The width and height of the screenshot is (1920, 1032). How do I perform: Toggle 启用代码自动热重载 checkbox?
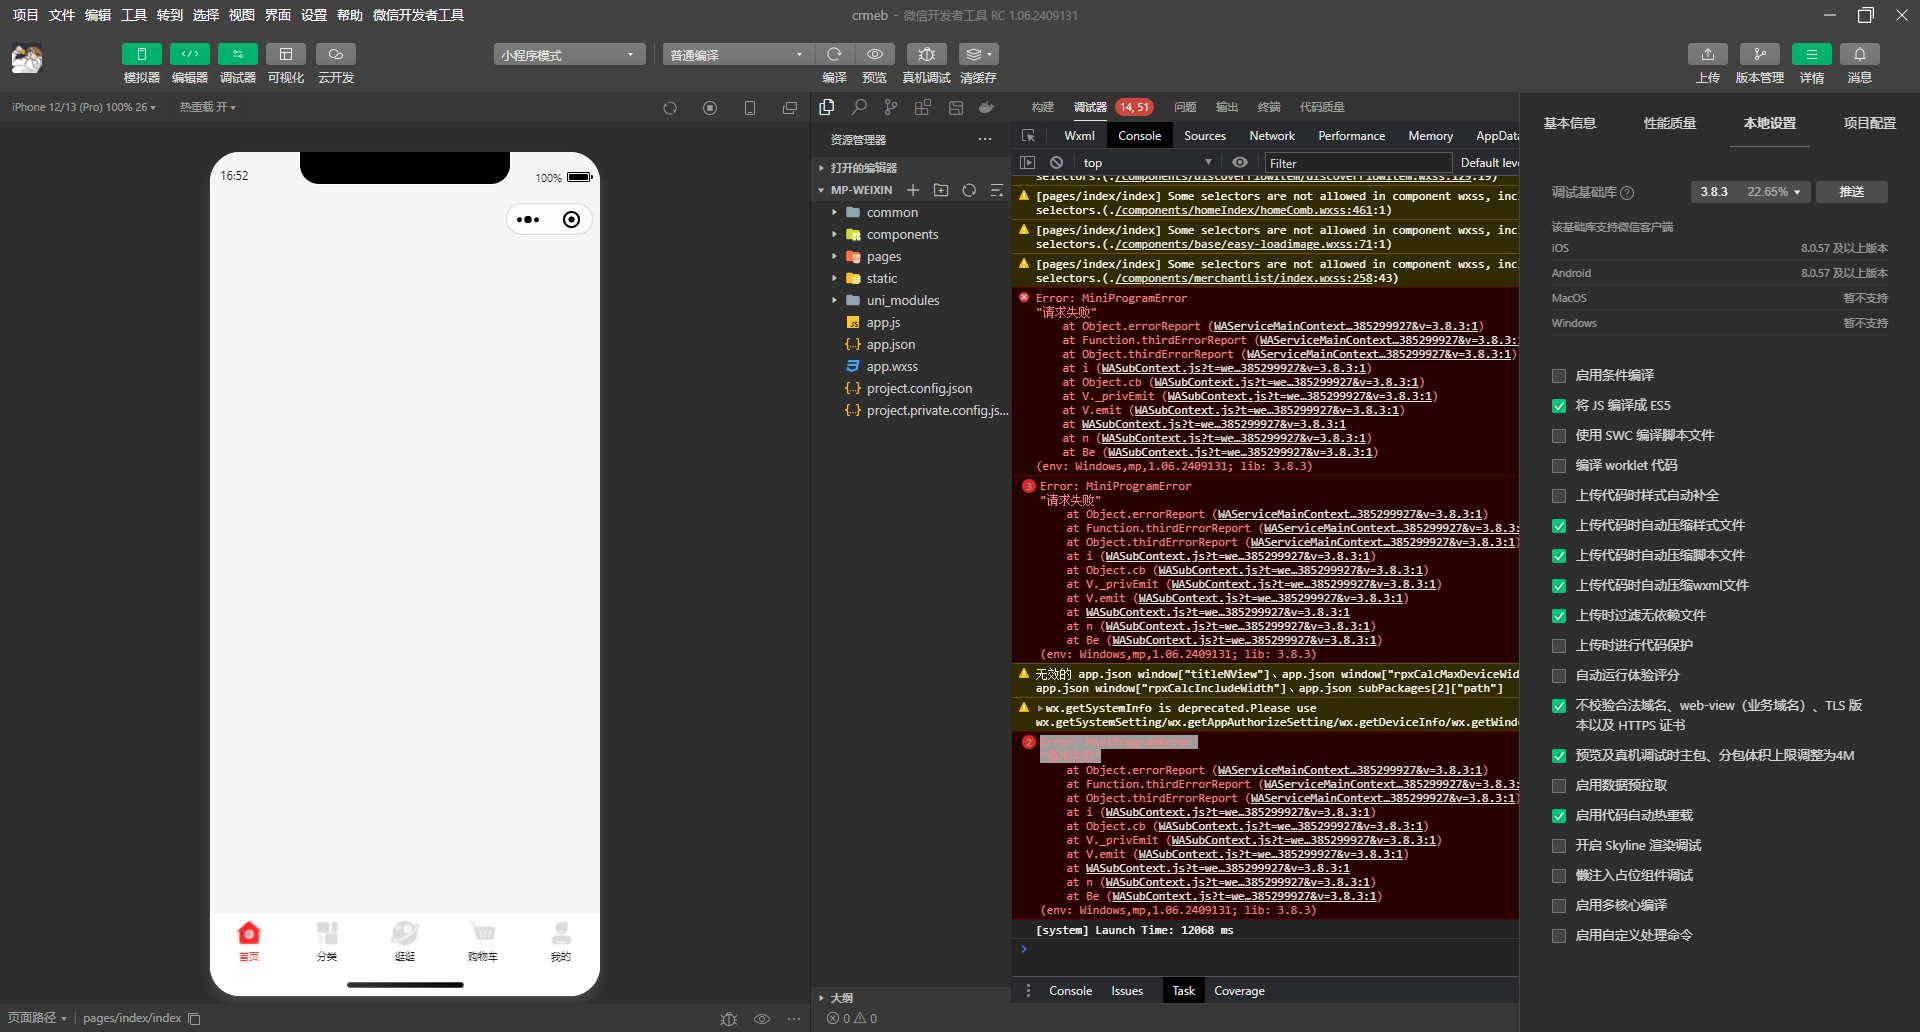coord(1559,816)
